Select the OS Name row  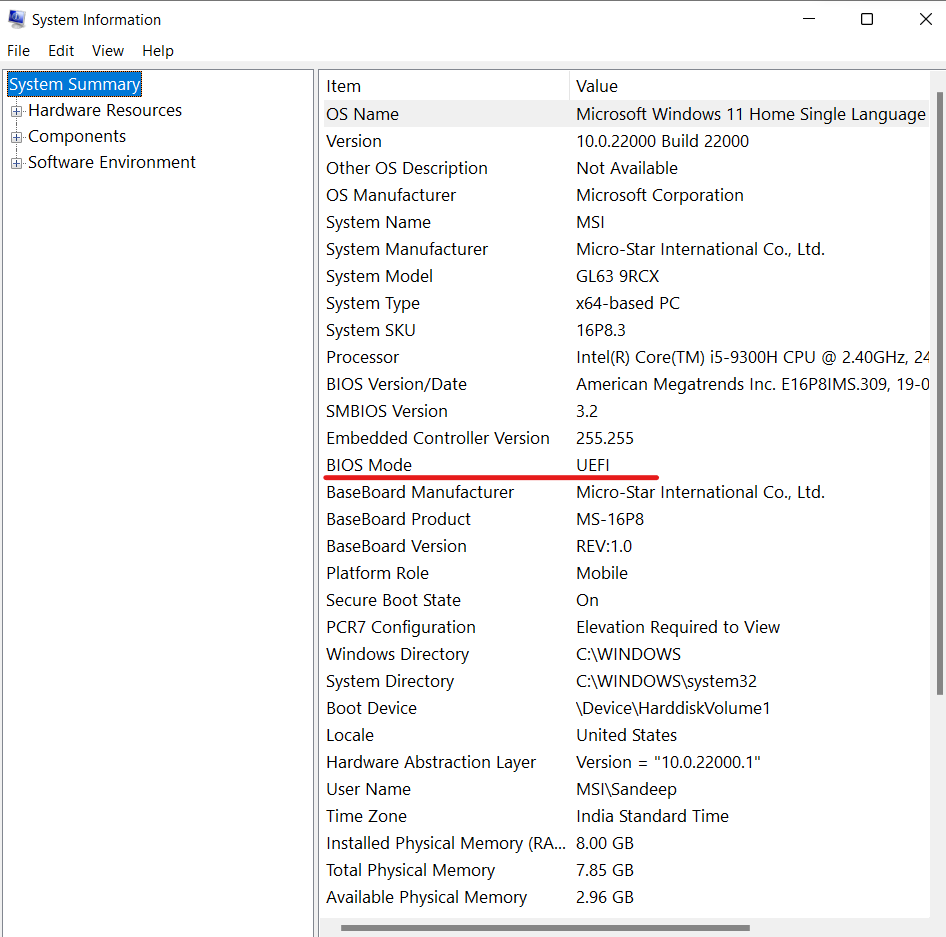626,114
